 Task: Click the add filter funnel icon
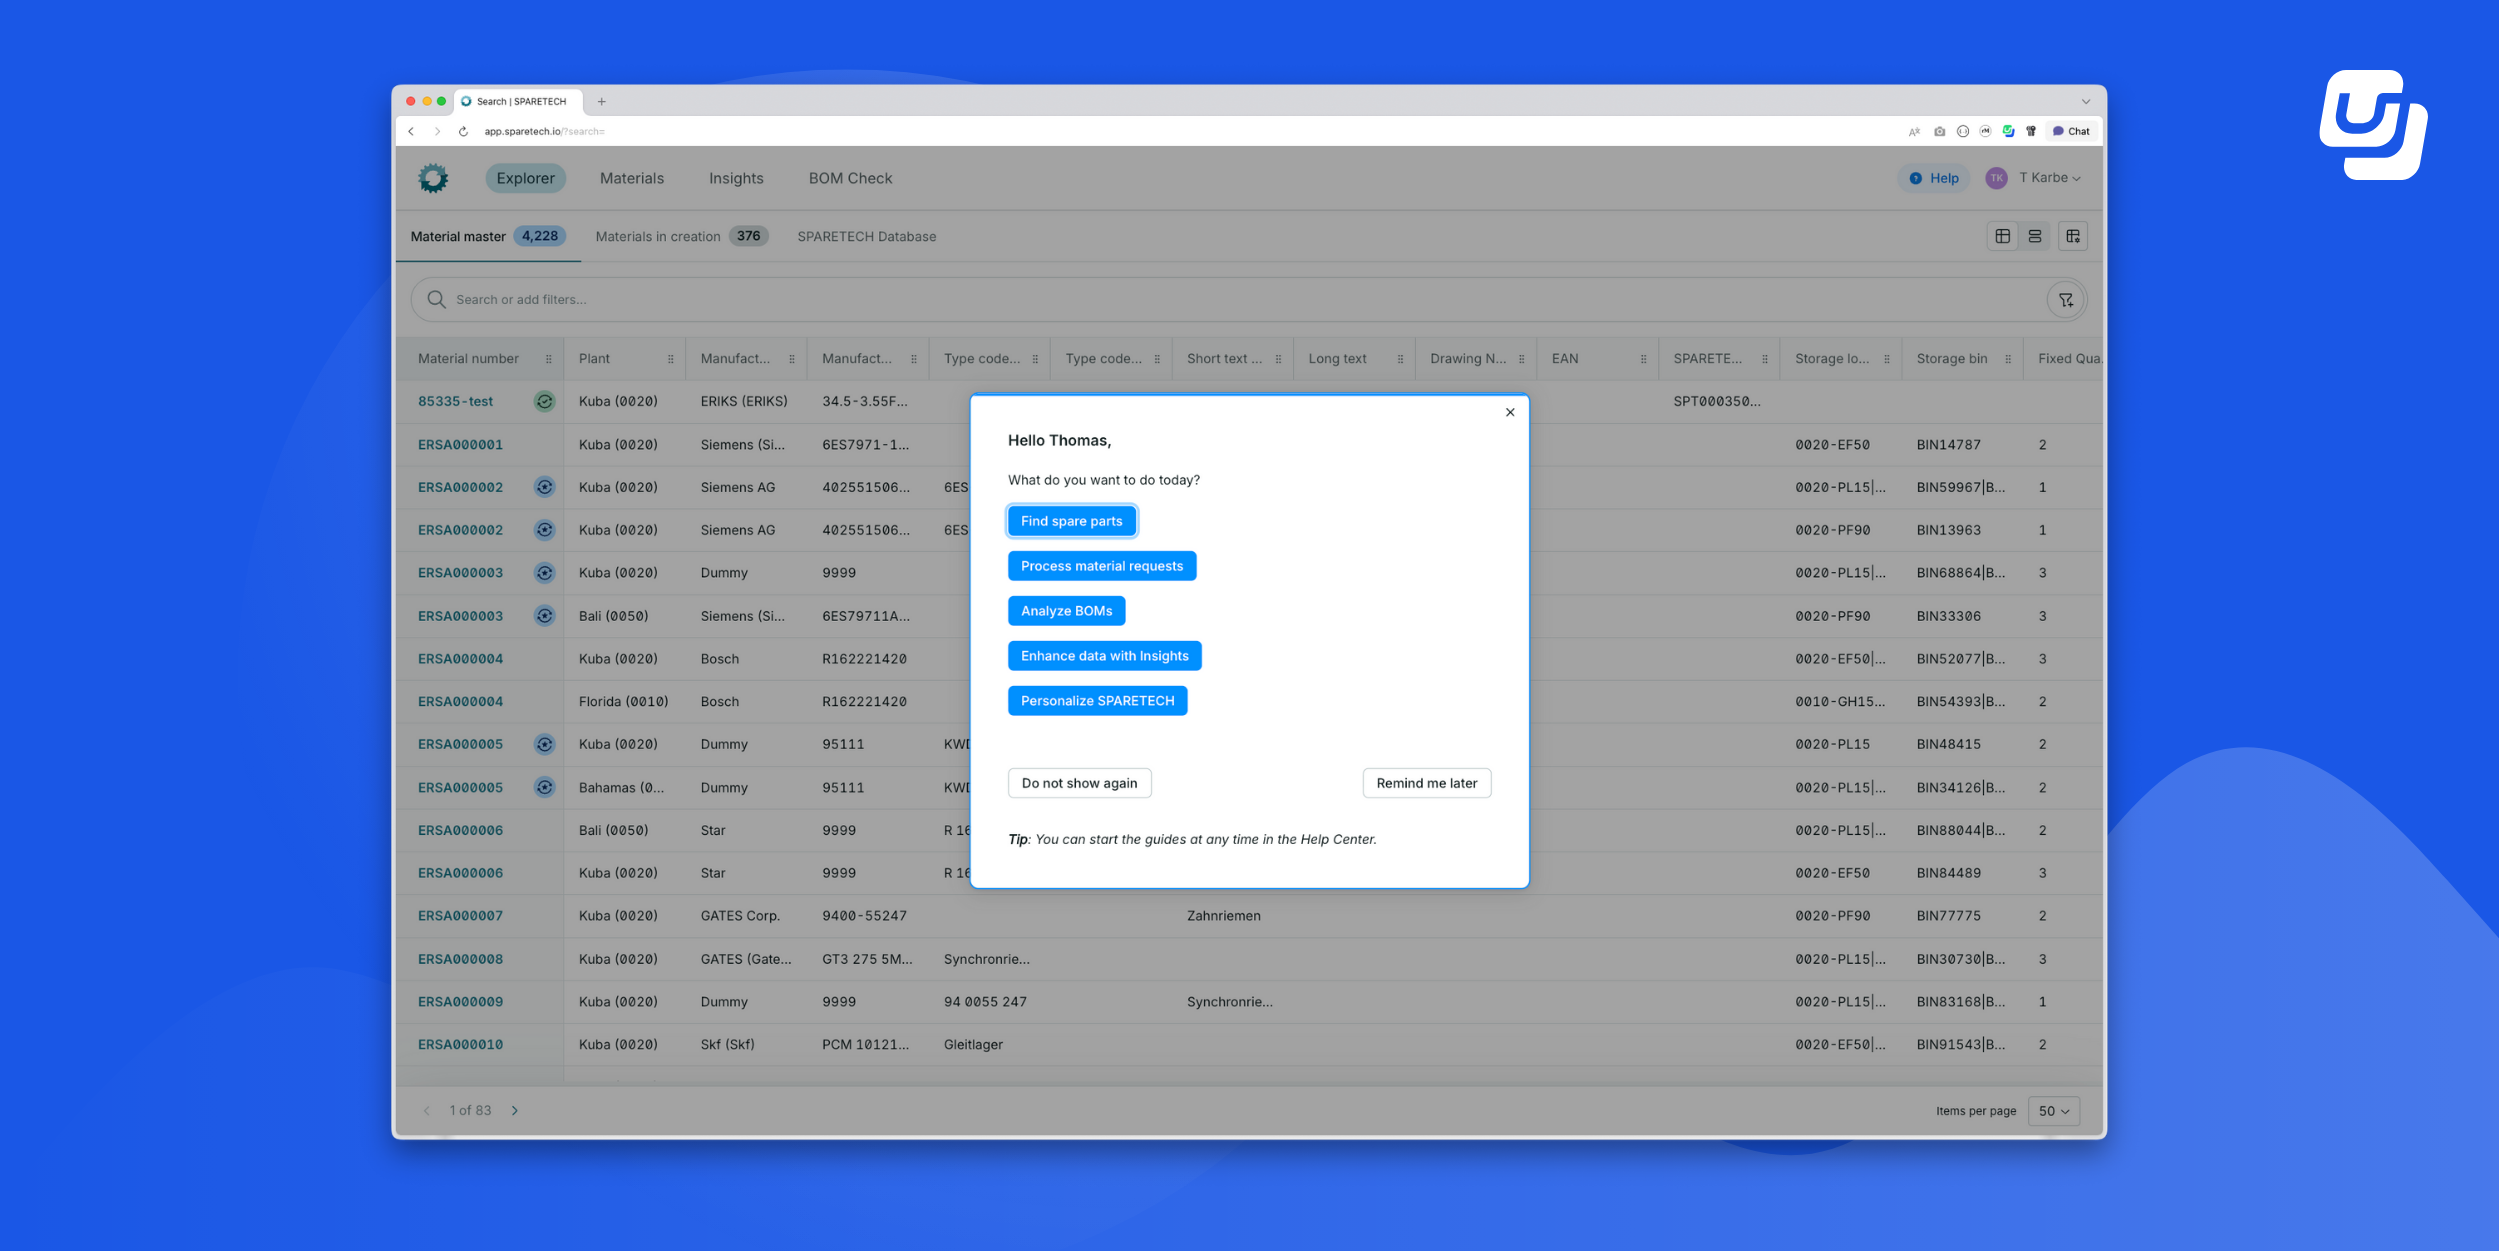pyautogui.click(x=2065, y=300)
